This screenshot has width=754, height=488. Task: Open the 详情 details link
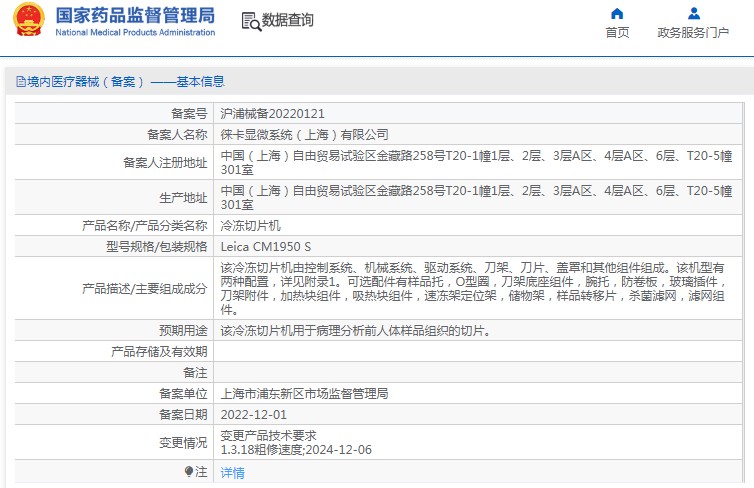tap(232, 473)
